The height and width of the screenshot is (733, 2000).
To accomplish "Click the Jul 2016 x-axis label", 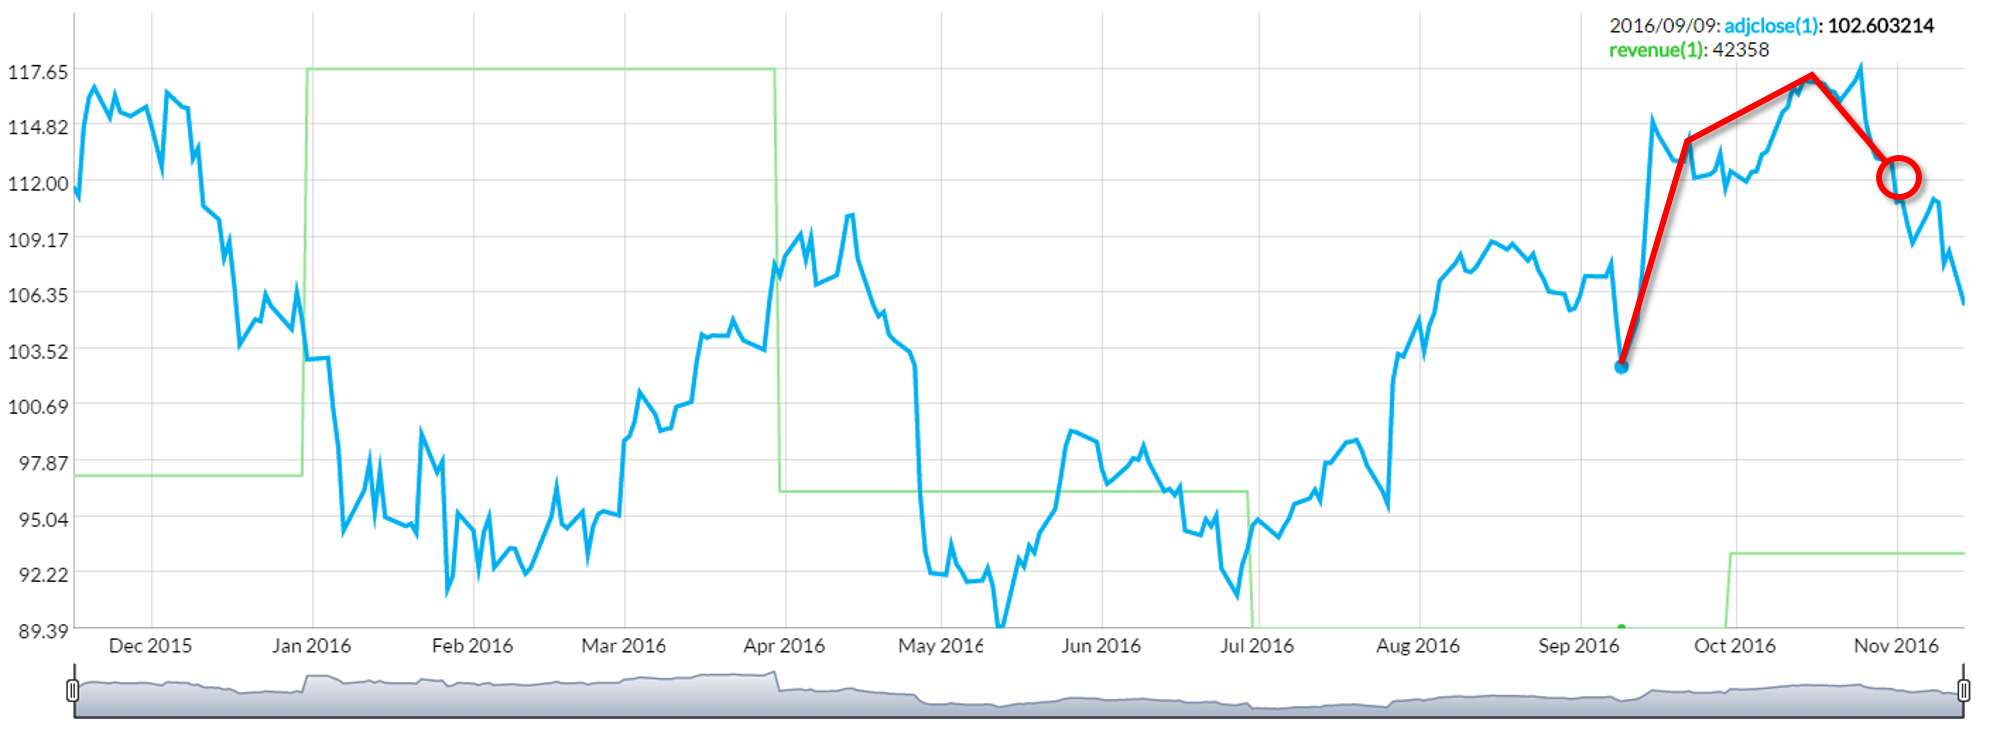I will pos(1257,646).
